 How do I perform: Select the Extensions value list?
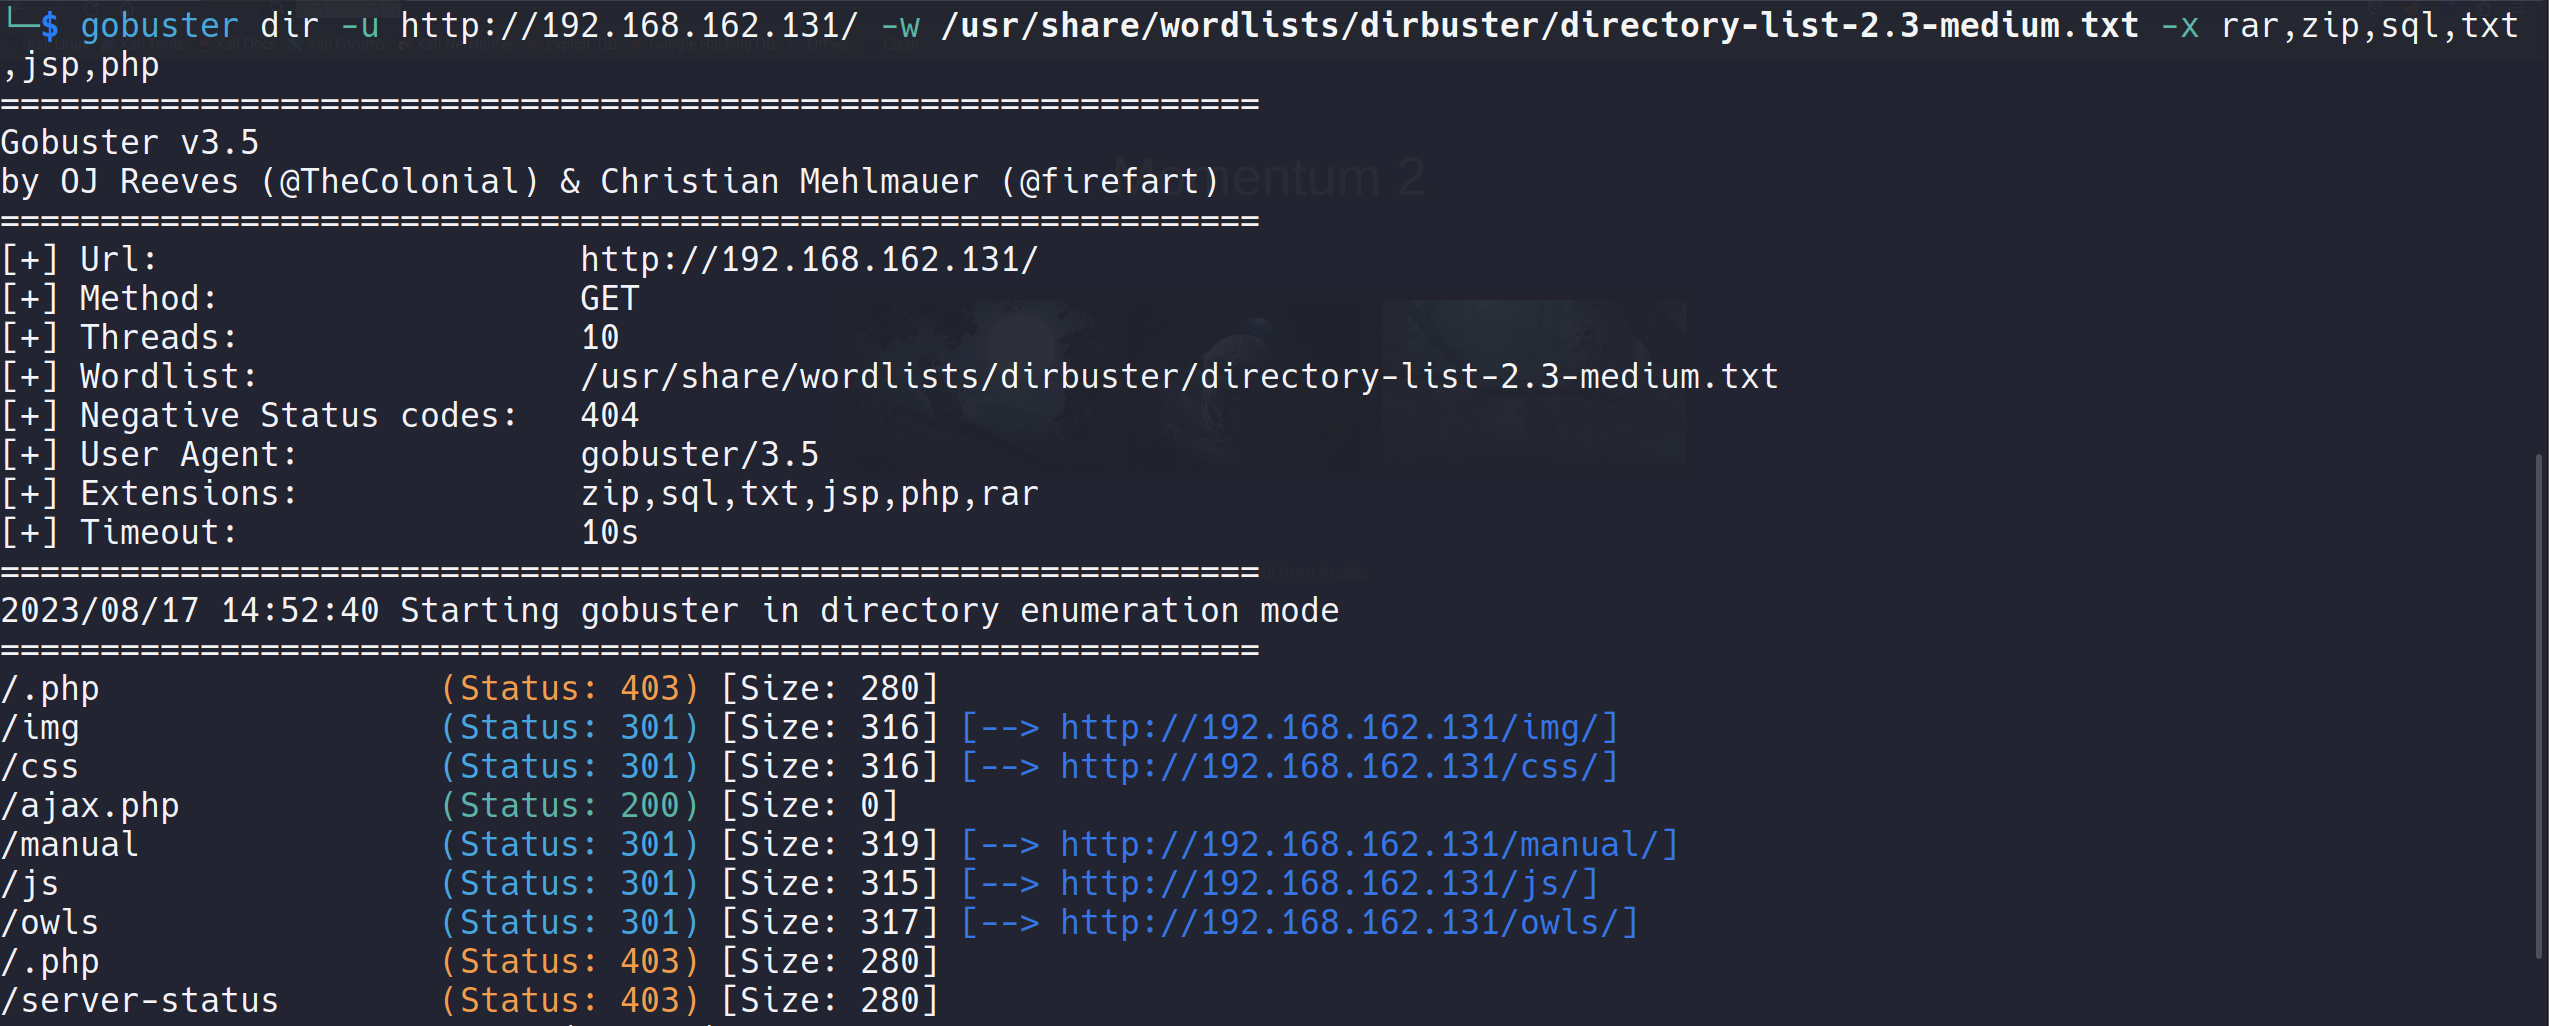(x=809, y=494)
